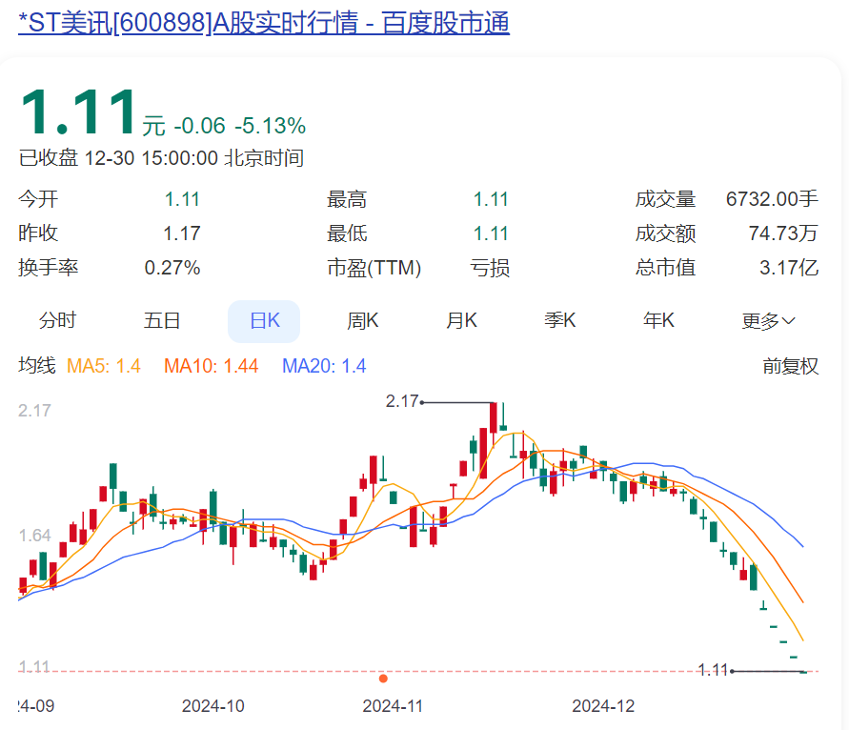Switch to the 五日 chart tab

point(162,321)
